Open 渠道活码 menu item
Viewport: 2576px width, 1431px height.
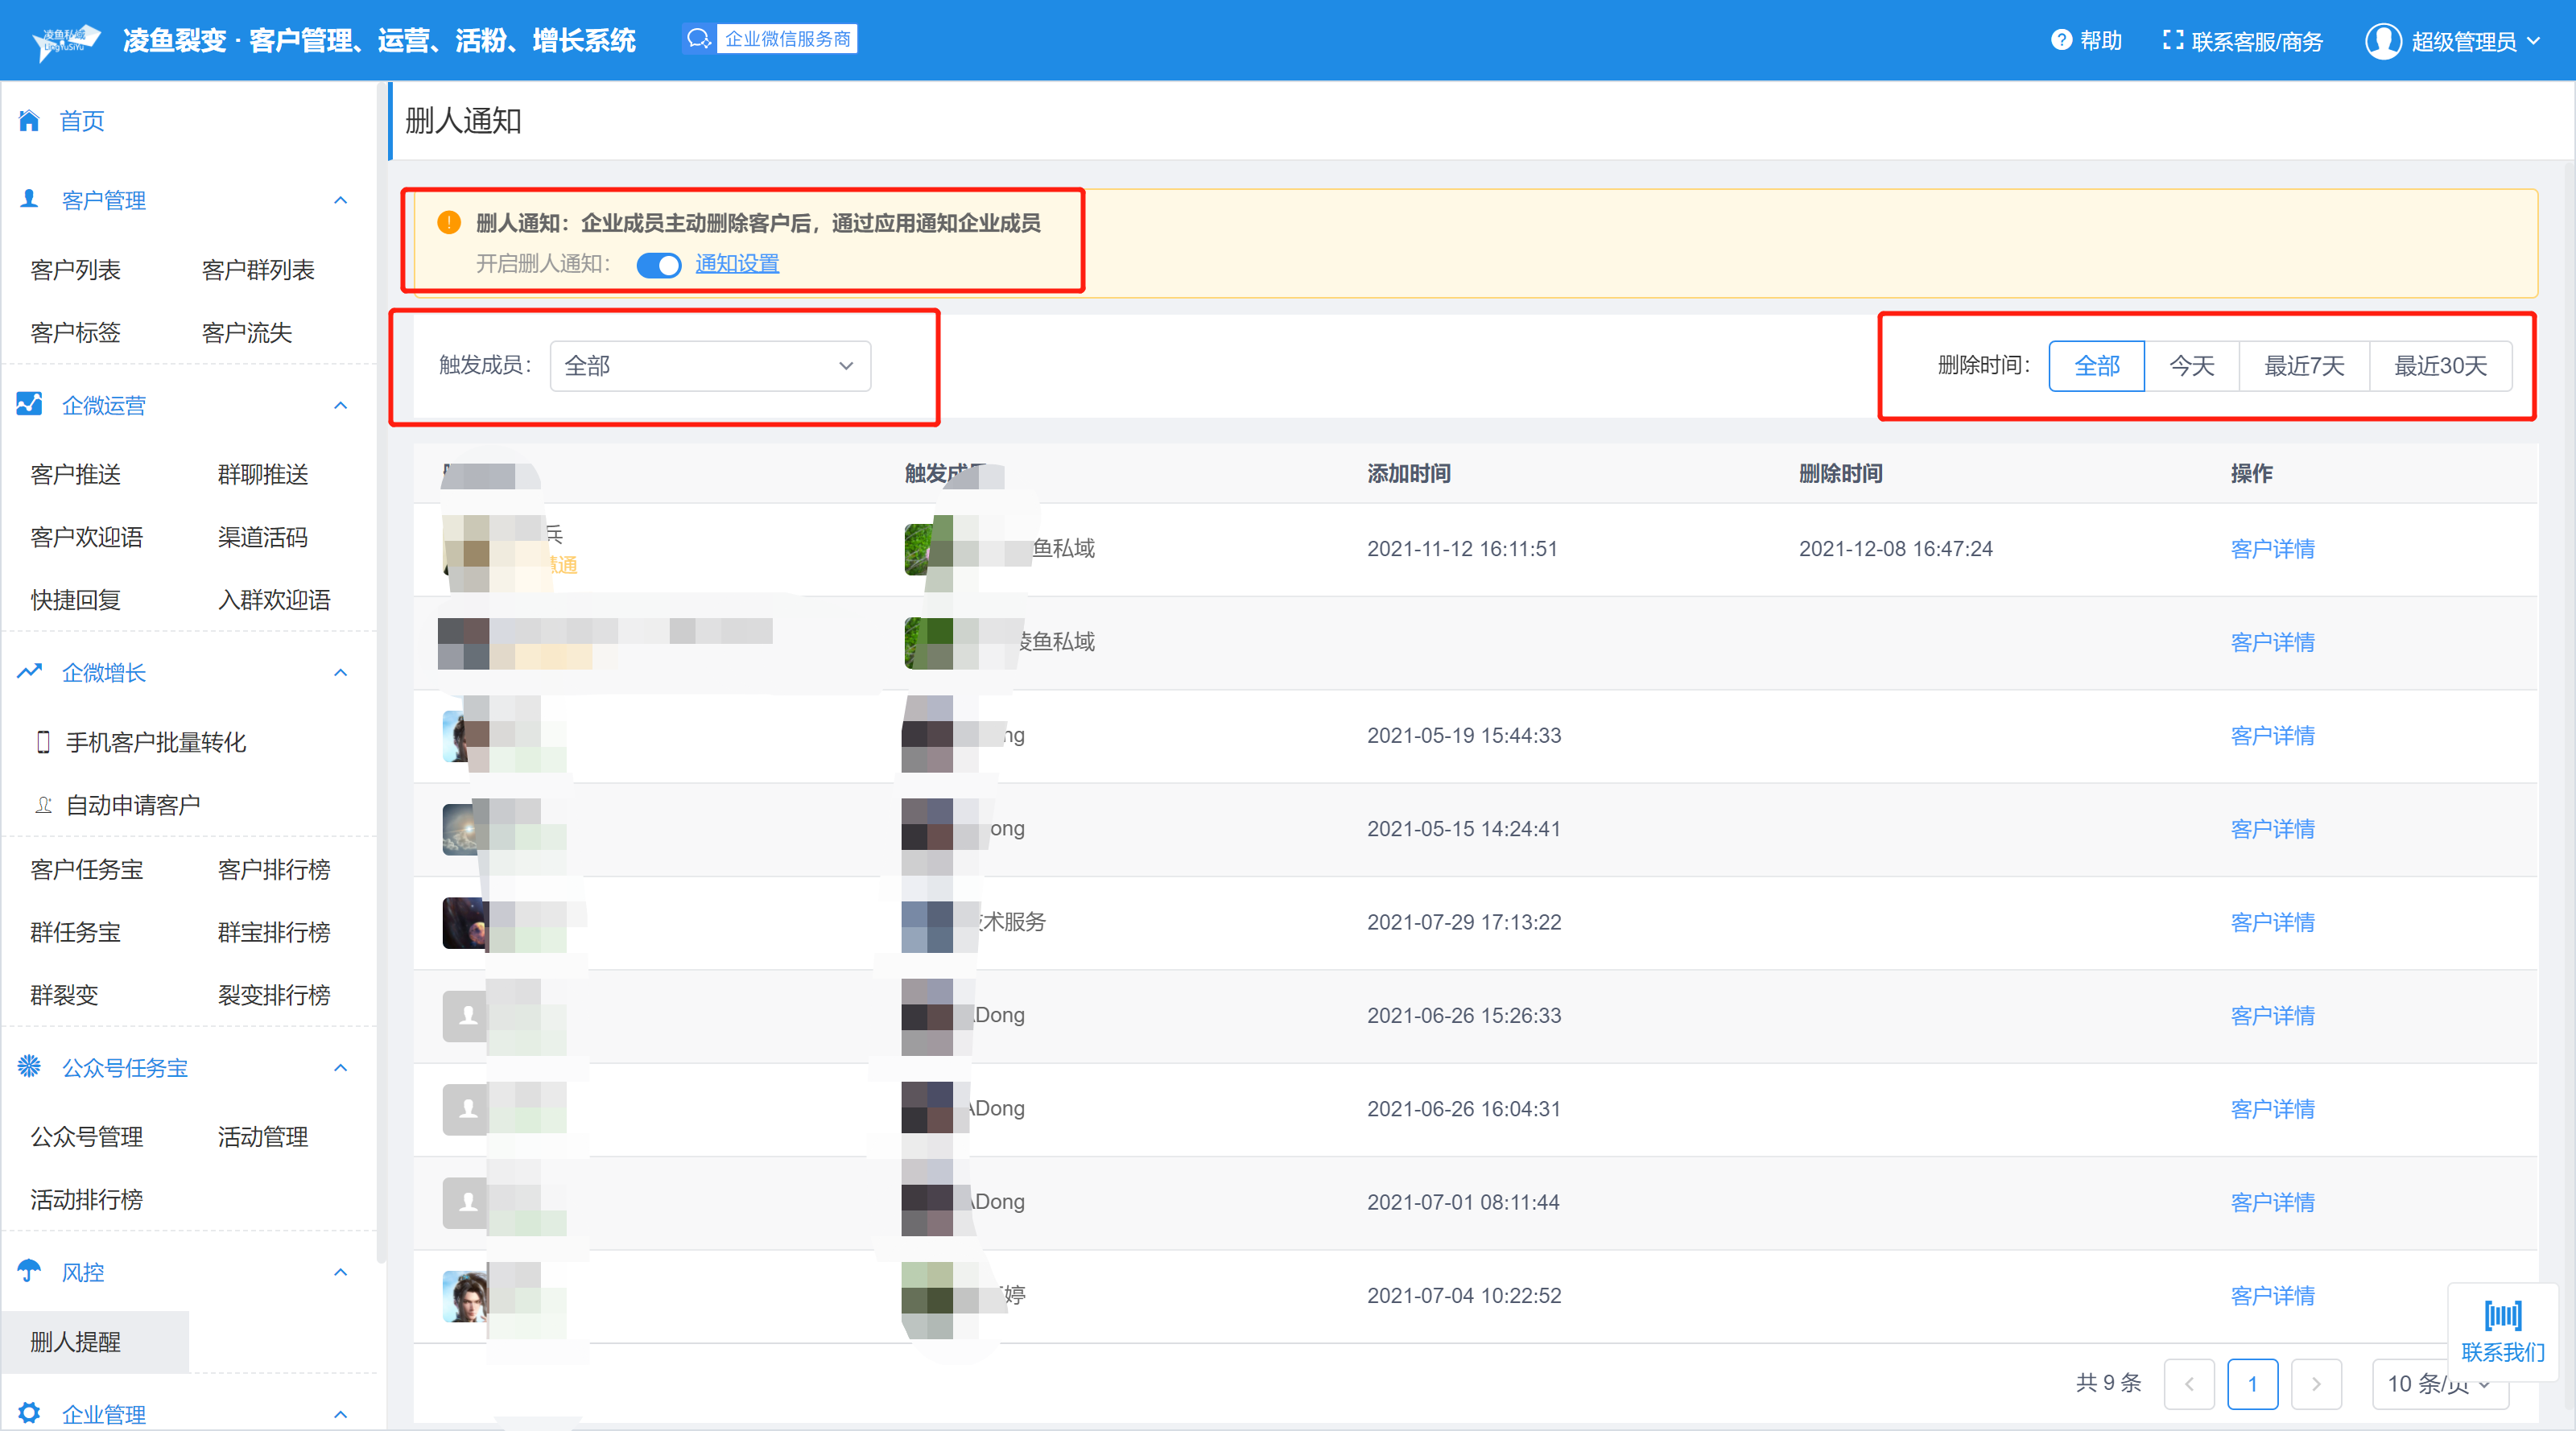262,538
